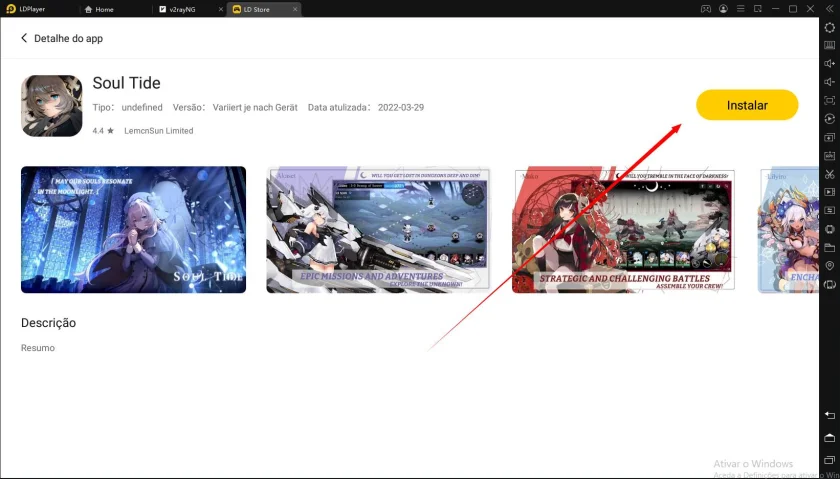
Task: Click the Resumo text
Action: [38, 348]
